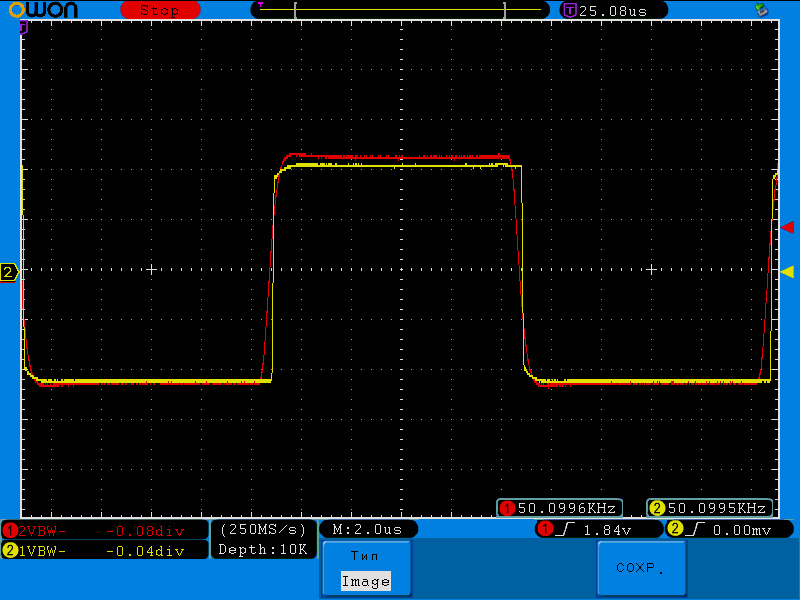Click the Depth:10K record length readout
The height and width of the screenshot is (600, 800).
coord(263,549)
